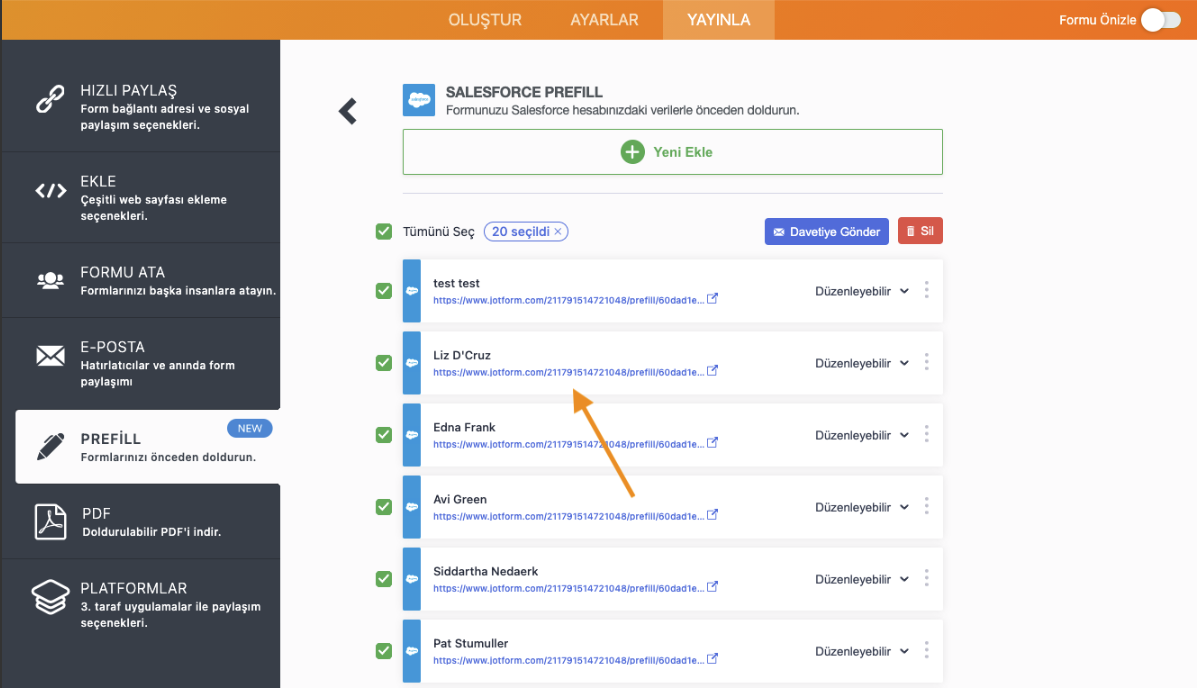Open the prefill URL link for Liz D'Cruz
This screenshot has width=1197, height=688.
pyautogui.click(x=568, y=372)
